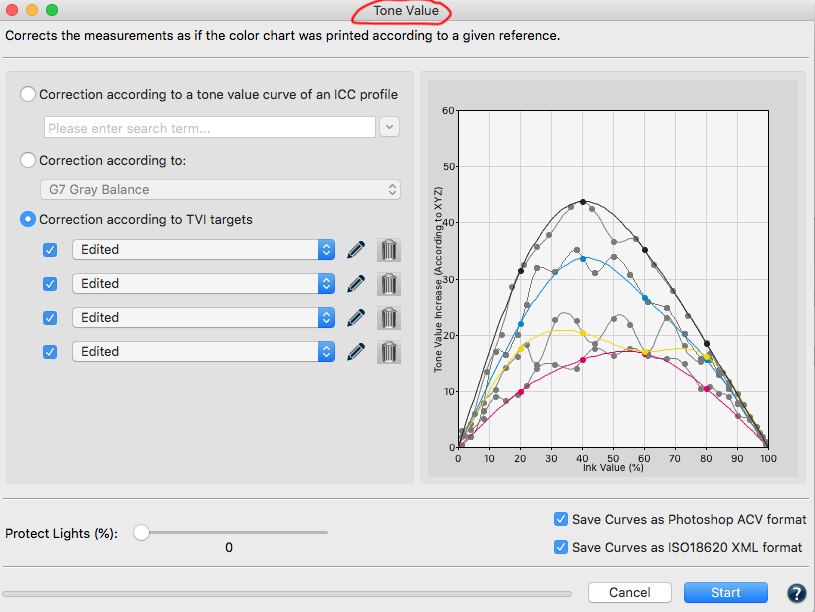Viewport: 815px width, 612px height.
Task: Open help with the question mark icon
Action: pos(796,593)
